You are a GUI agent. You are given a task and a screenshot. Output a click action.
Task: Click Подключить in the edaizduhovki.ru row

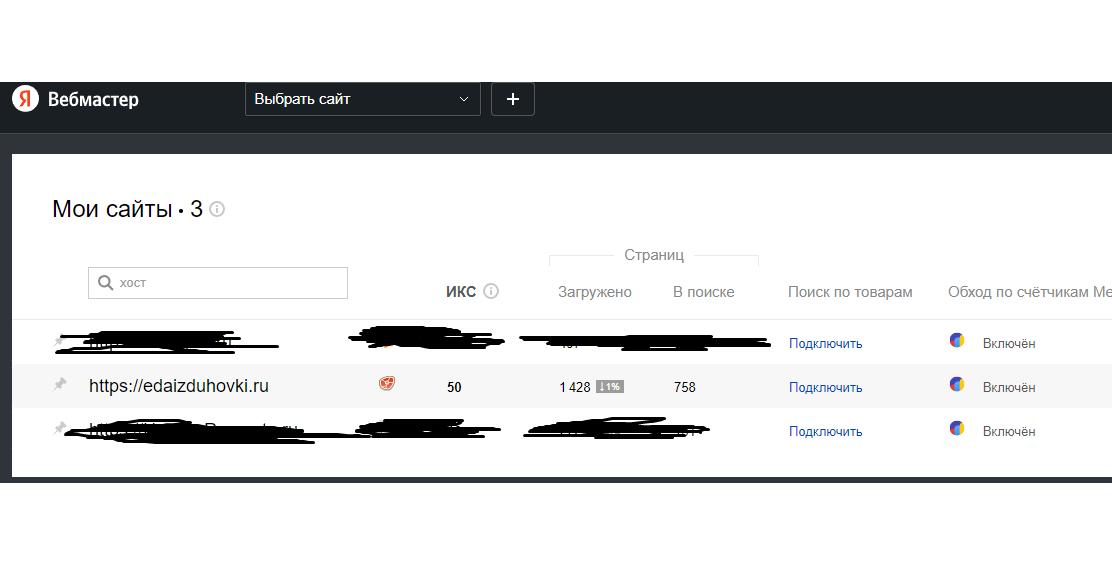coord(825,387)
